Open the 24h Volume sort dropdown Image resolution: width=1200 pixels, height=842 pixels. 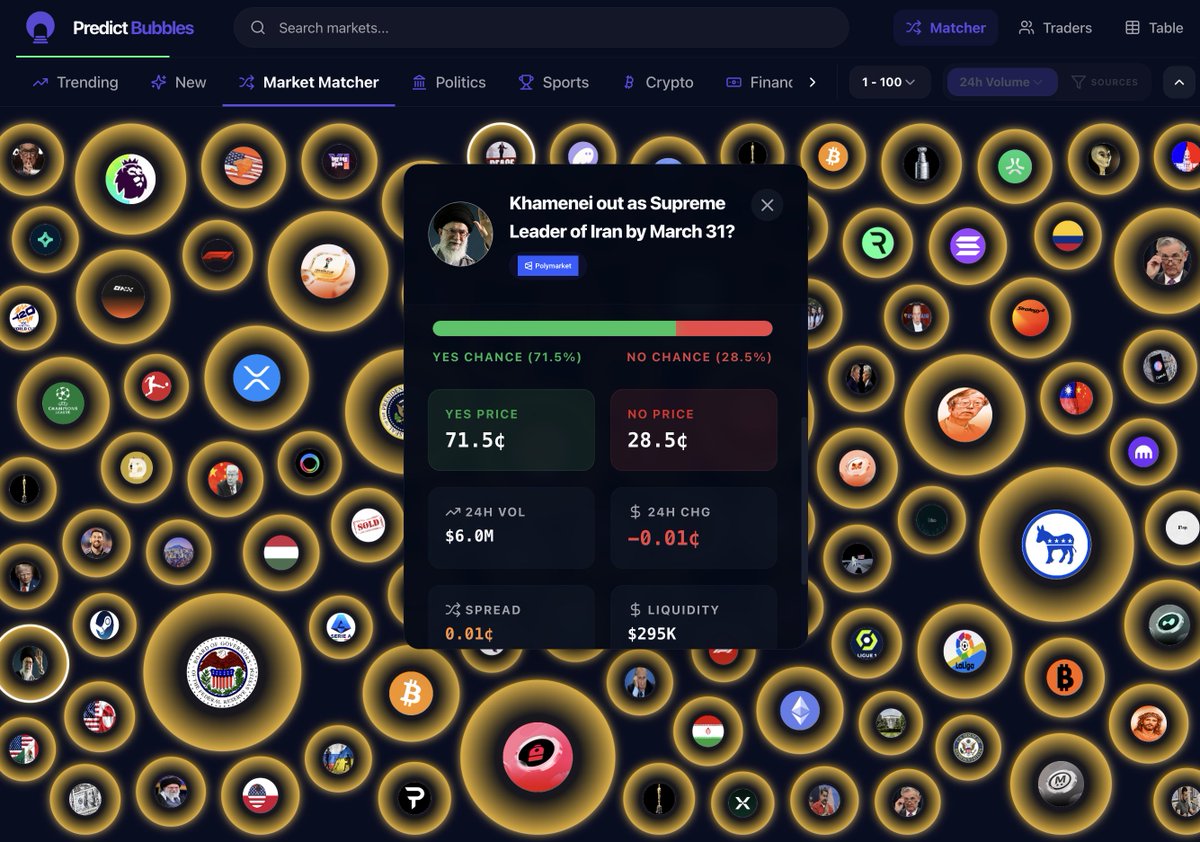1001,82
